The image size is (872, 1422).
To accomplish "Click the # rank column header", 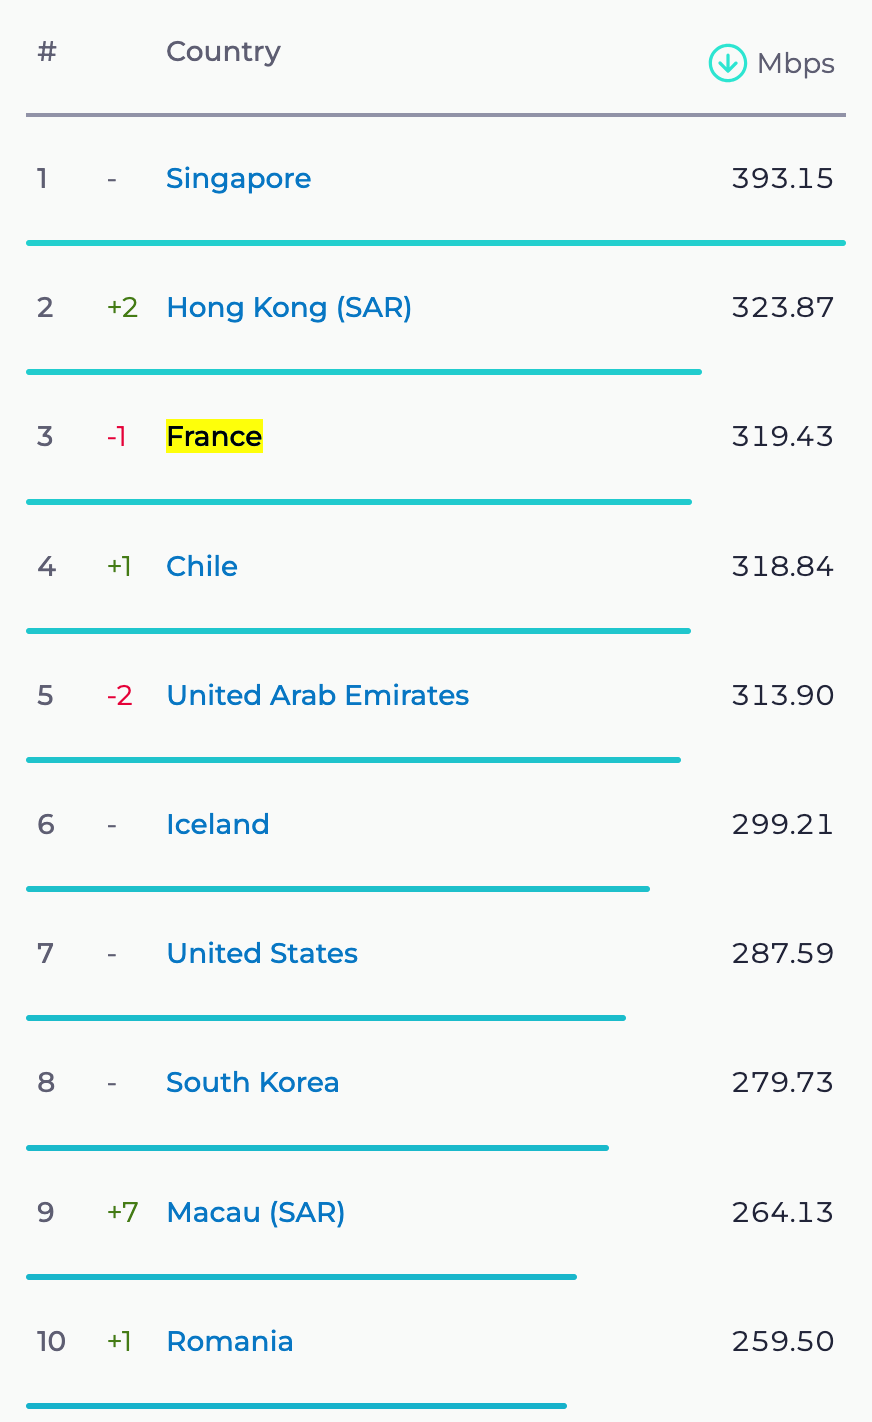I will click(x=47, y=51).
